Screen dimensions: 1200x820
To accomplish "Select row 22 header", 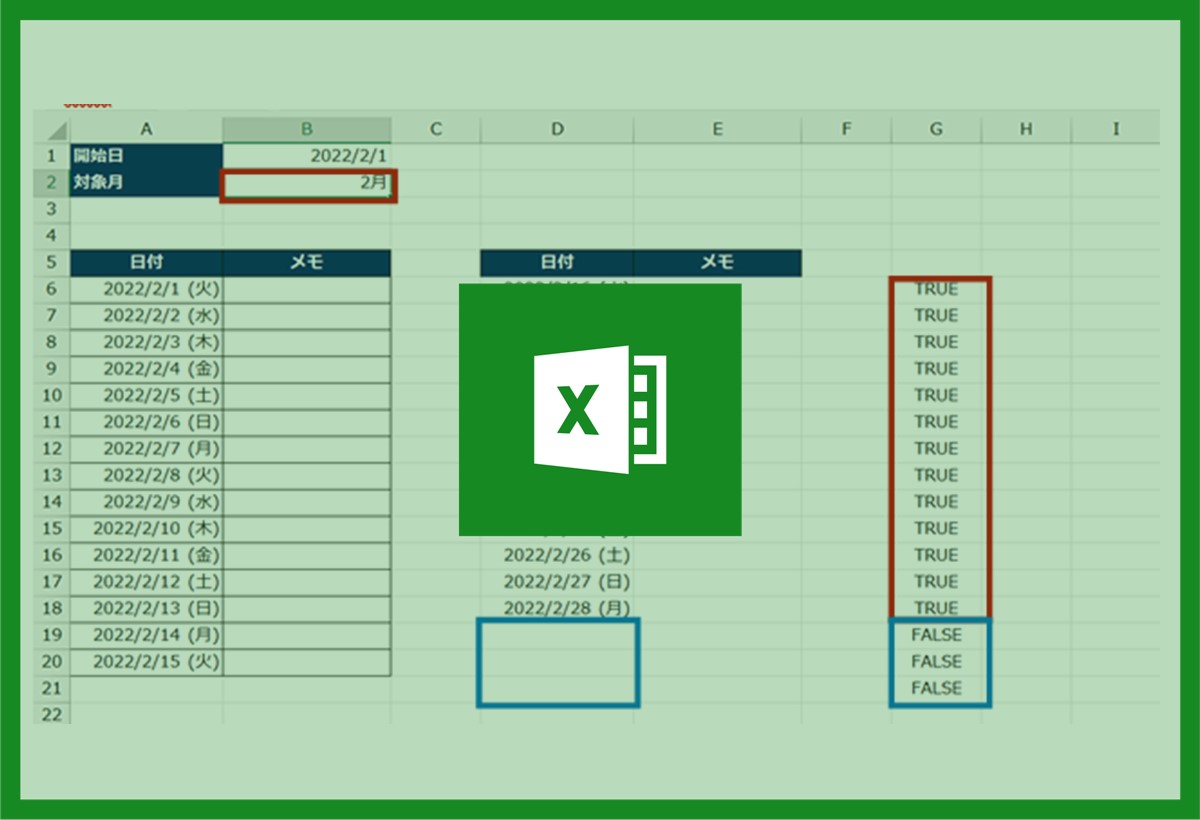I will [52, 714].
